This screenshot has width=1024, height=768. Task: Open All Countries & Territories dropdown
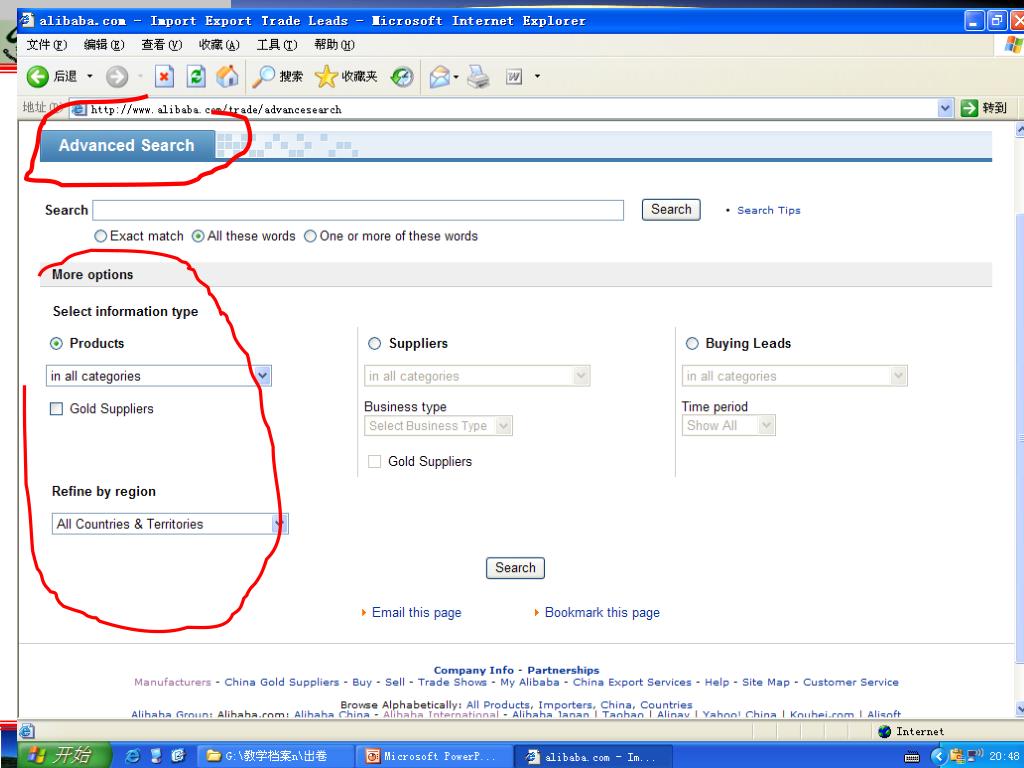click(170, 524)
